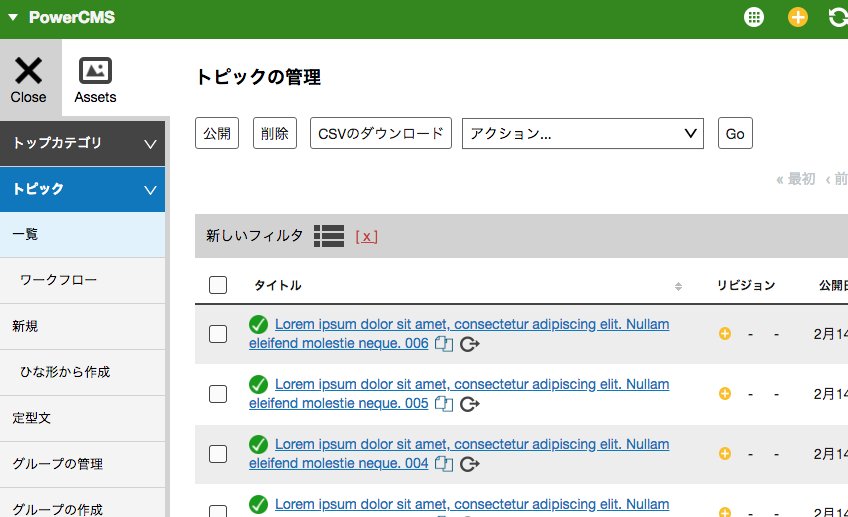Add revision via plus icon for item 006

[725, 334]
